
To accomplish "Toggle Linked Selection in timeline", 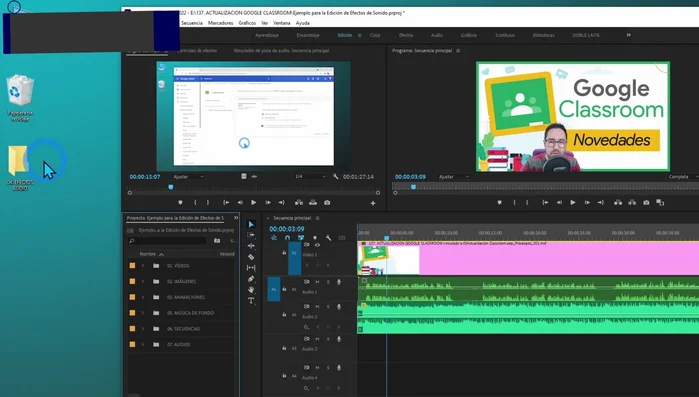I will pos(301,238).
